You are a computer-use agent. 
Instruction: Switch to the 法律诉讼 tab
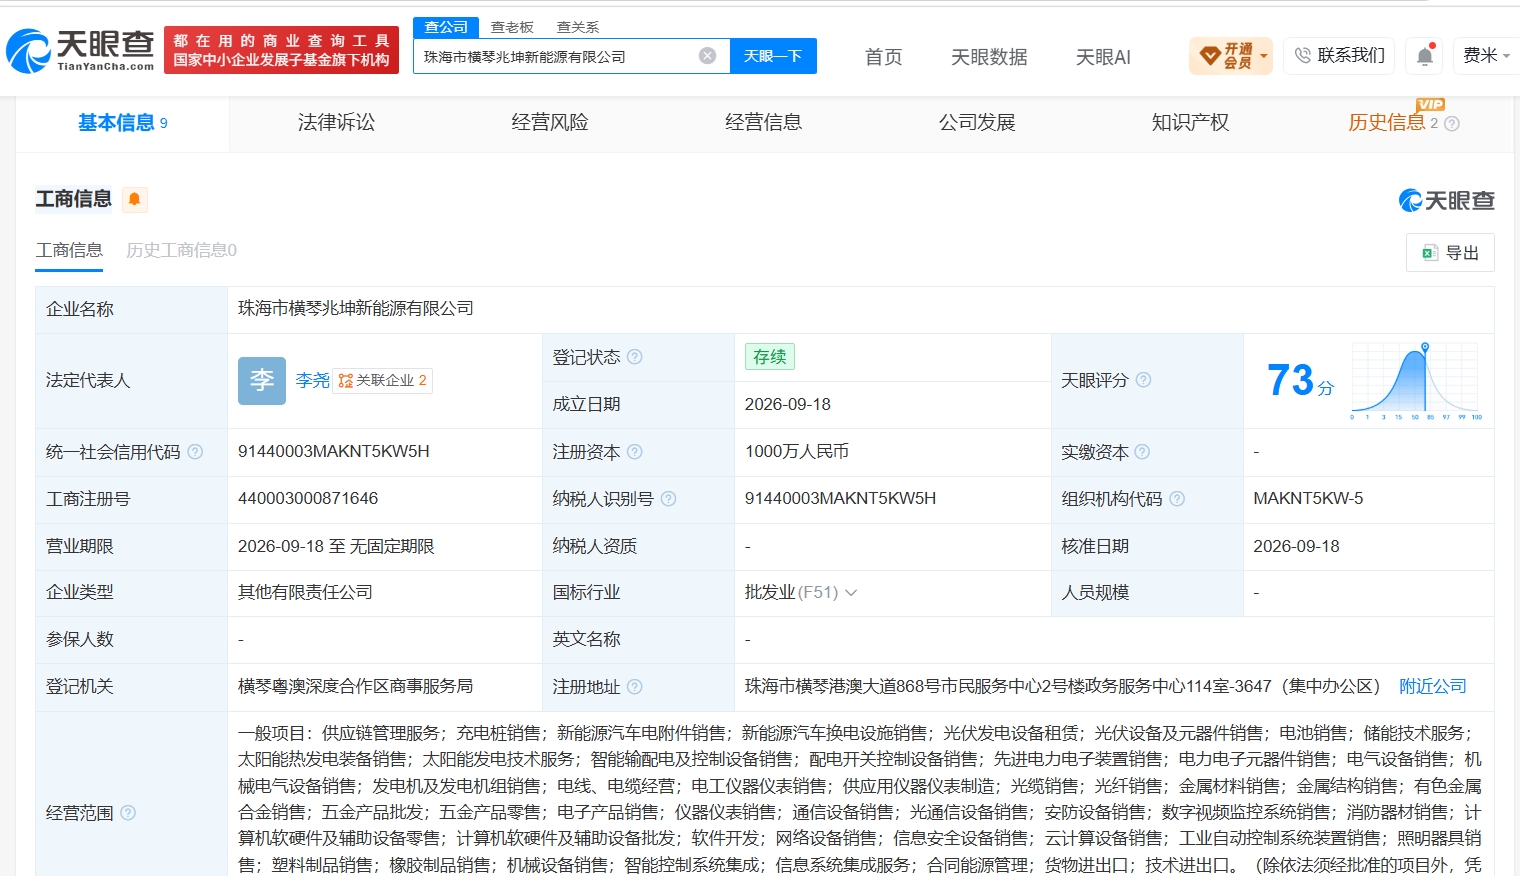click(336, 123)
